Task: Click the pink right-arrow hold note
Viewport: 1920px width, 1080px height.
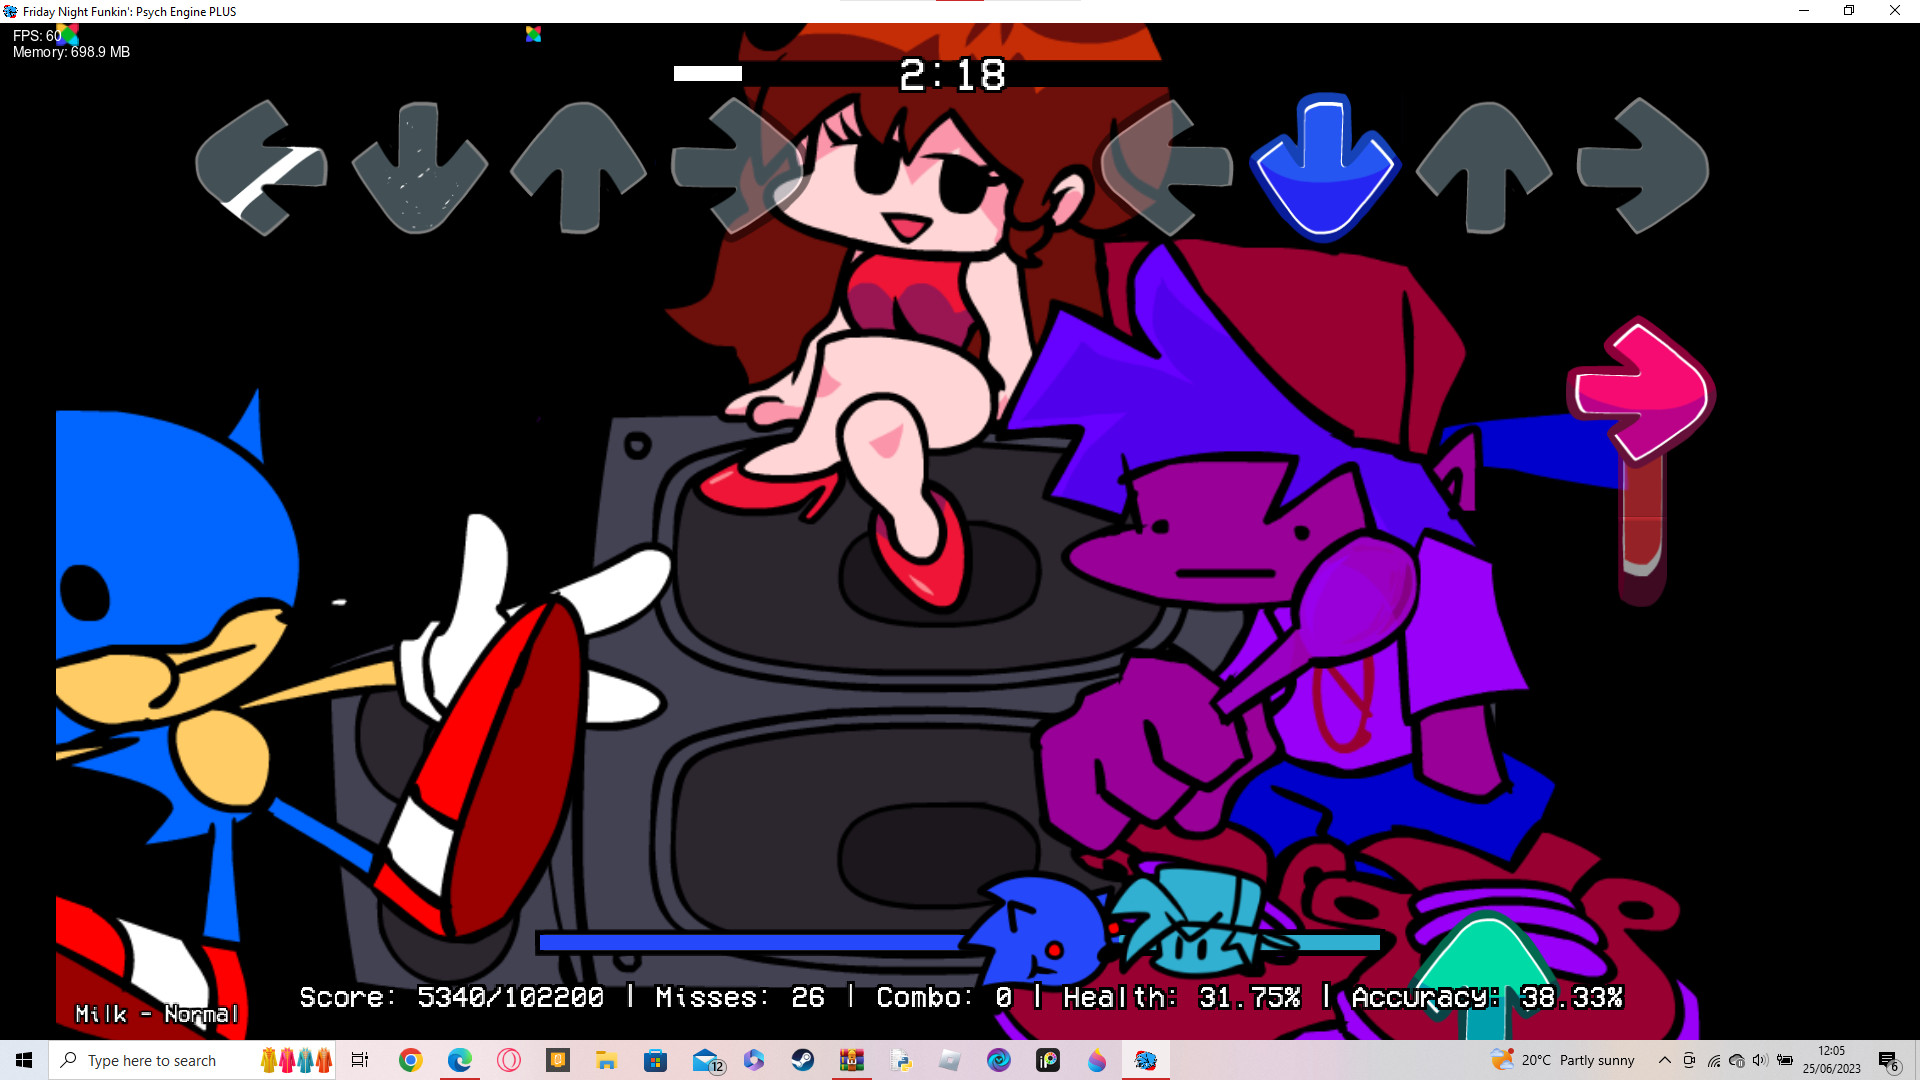Action: tap(1642, 392)
